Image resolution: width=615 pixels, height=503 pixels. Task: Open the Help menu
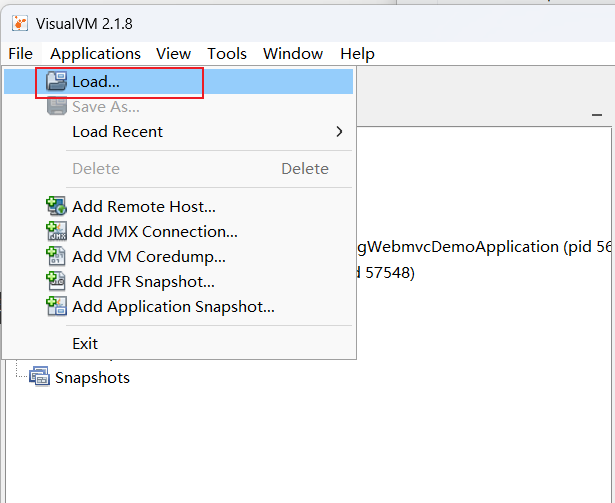click(x=357, y=54)
